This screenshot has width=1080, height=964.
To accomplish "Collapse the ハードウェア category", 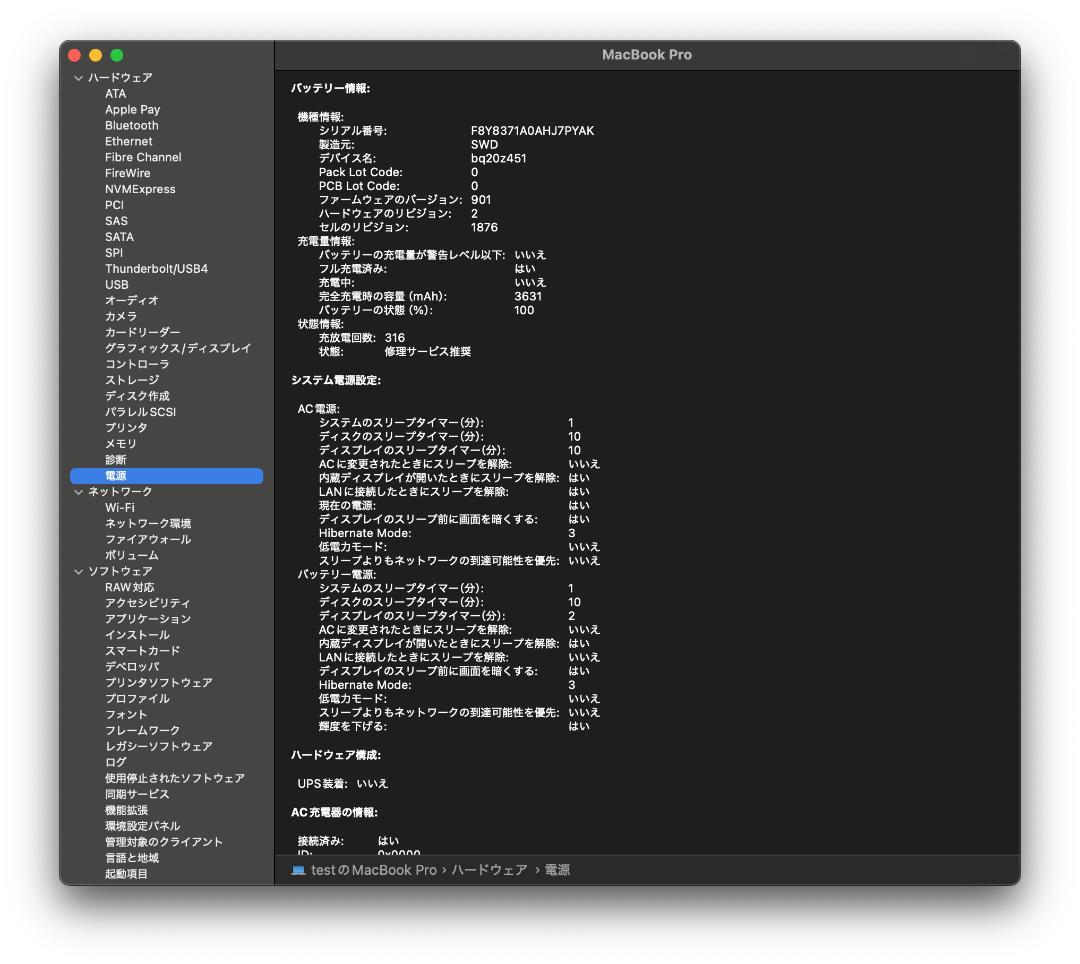I will click(78, 77).
